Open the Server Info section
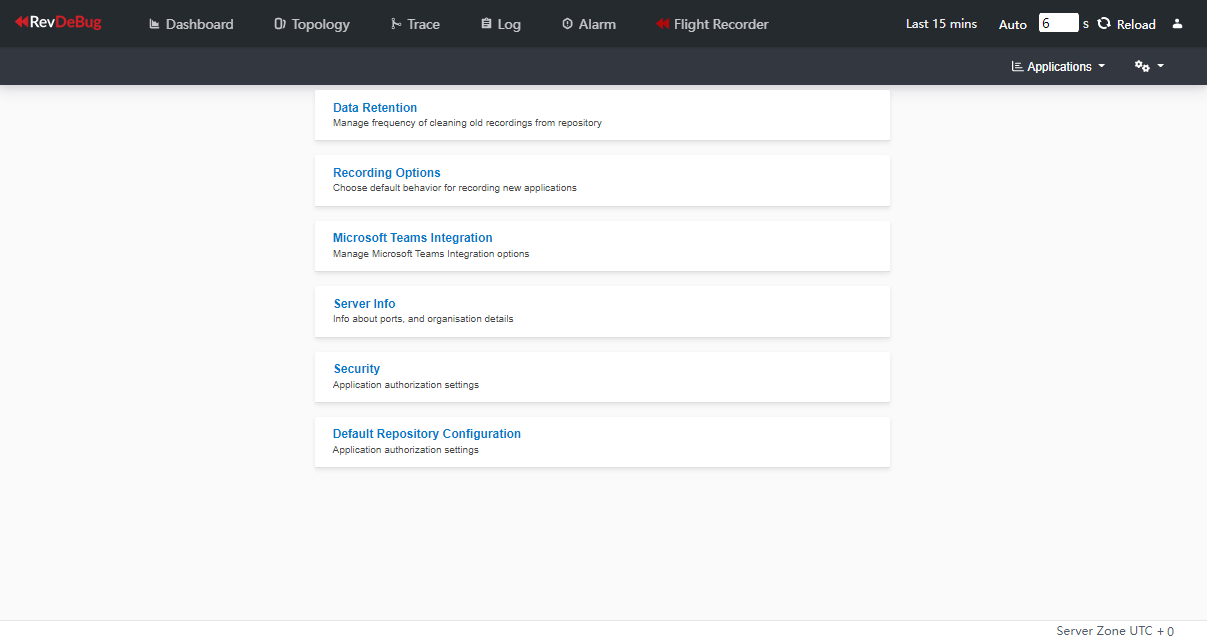The image size is (1207, 640). [x=364, y=304]
